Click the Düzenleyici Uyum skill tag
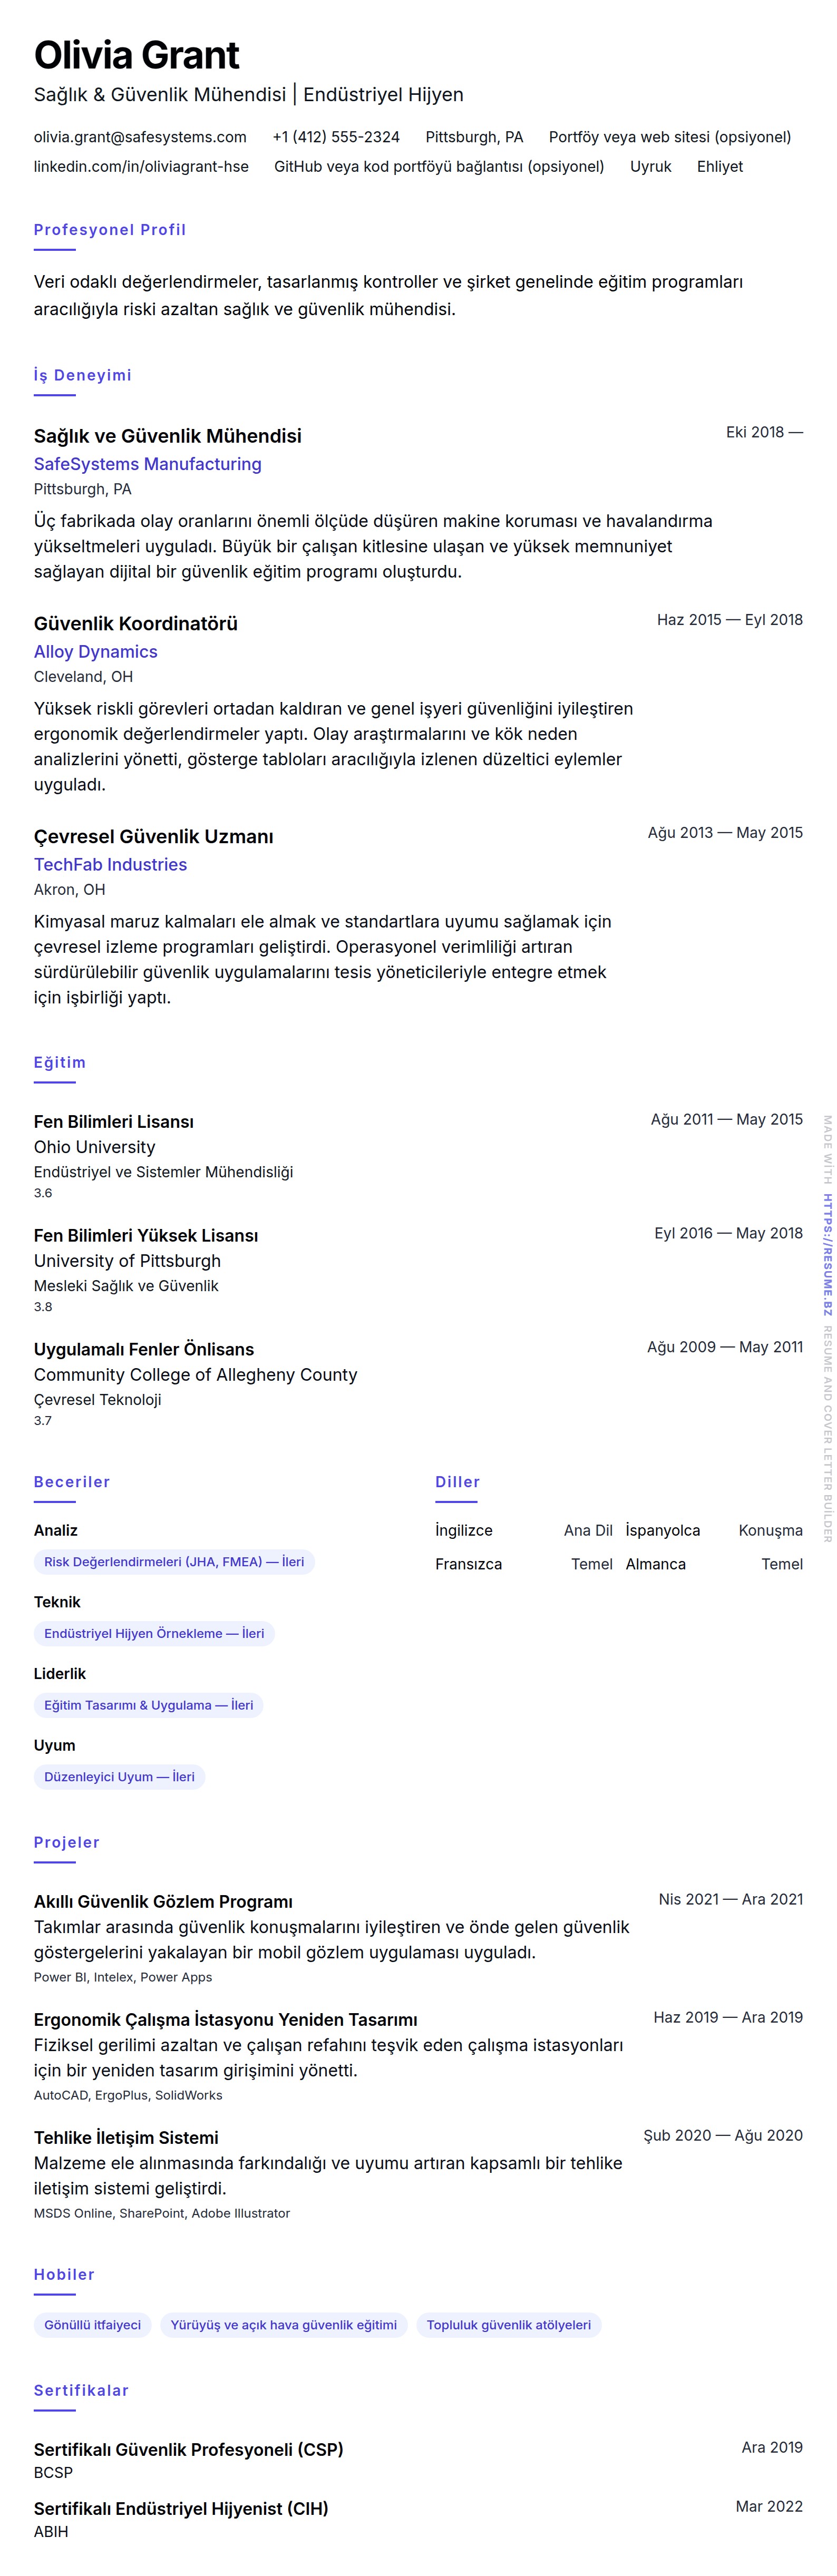Screen dimensions: 837x2576 click(x=119, y=1777)
